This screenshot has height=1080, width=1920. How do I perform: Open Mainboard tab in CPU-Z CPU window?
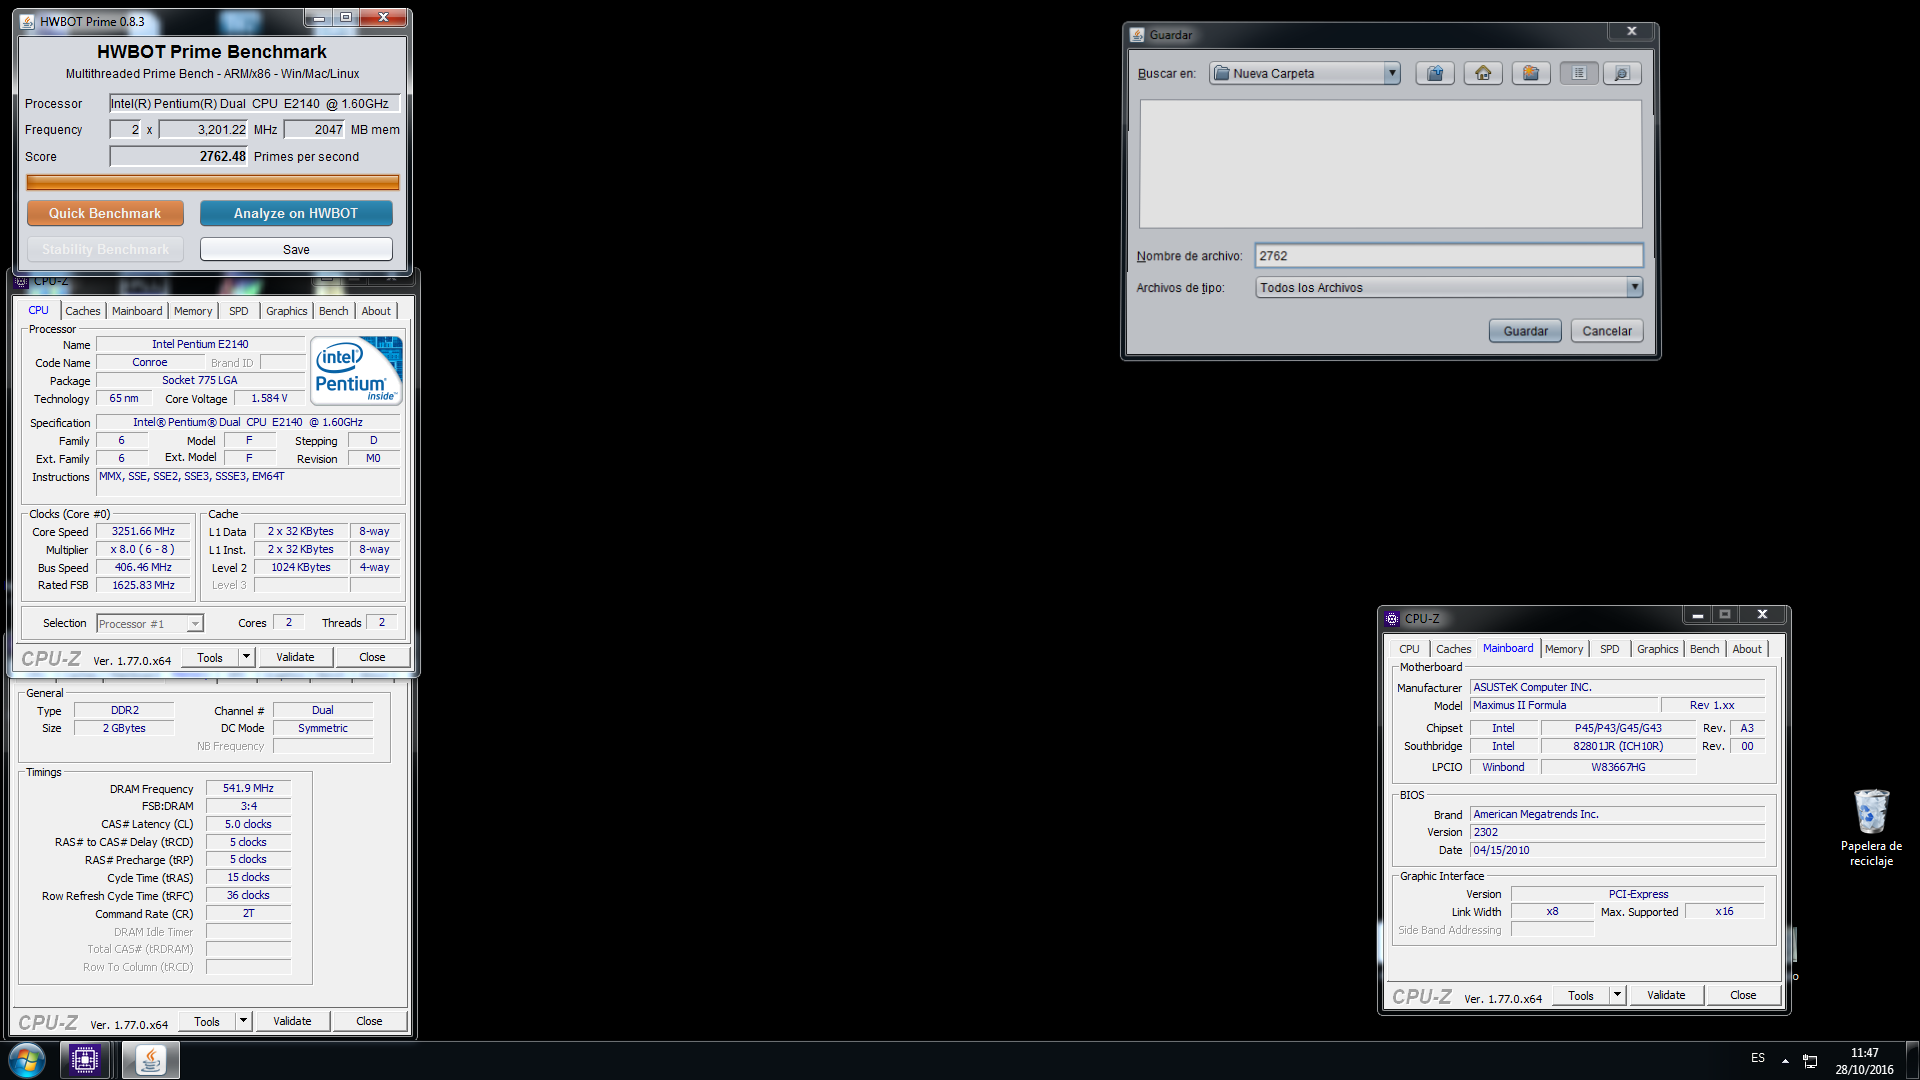pos(137,311)
